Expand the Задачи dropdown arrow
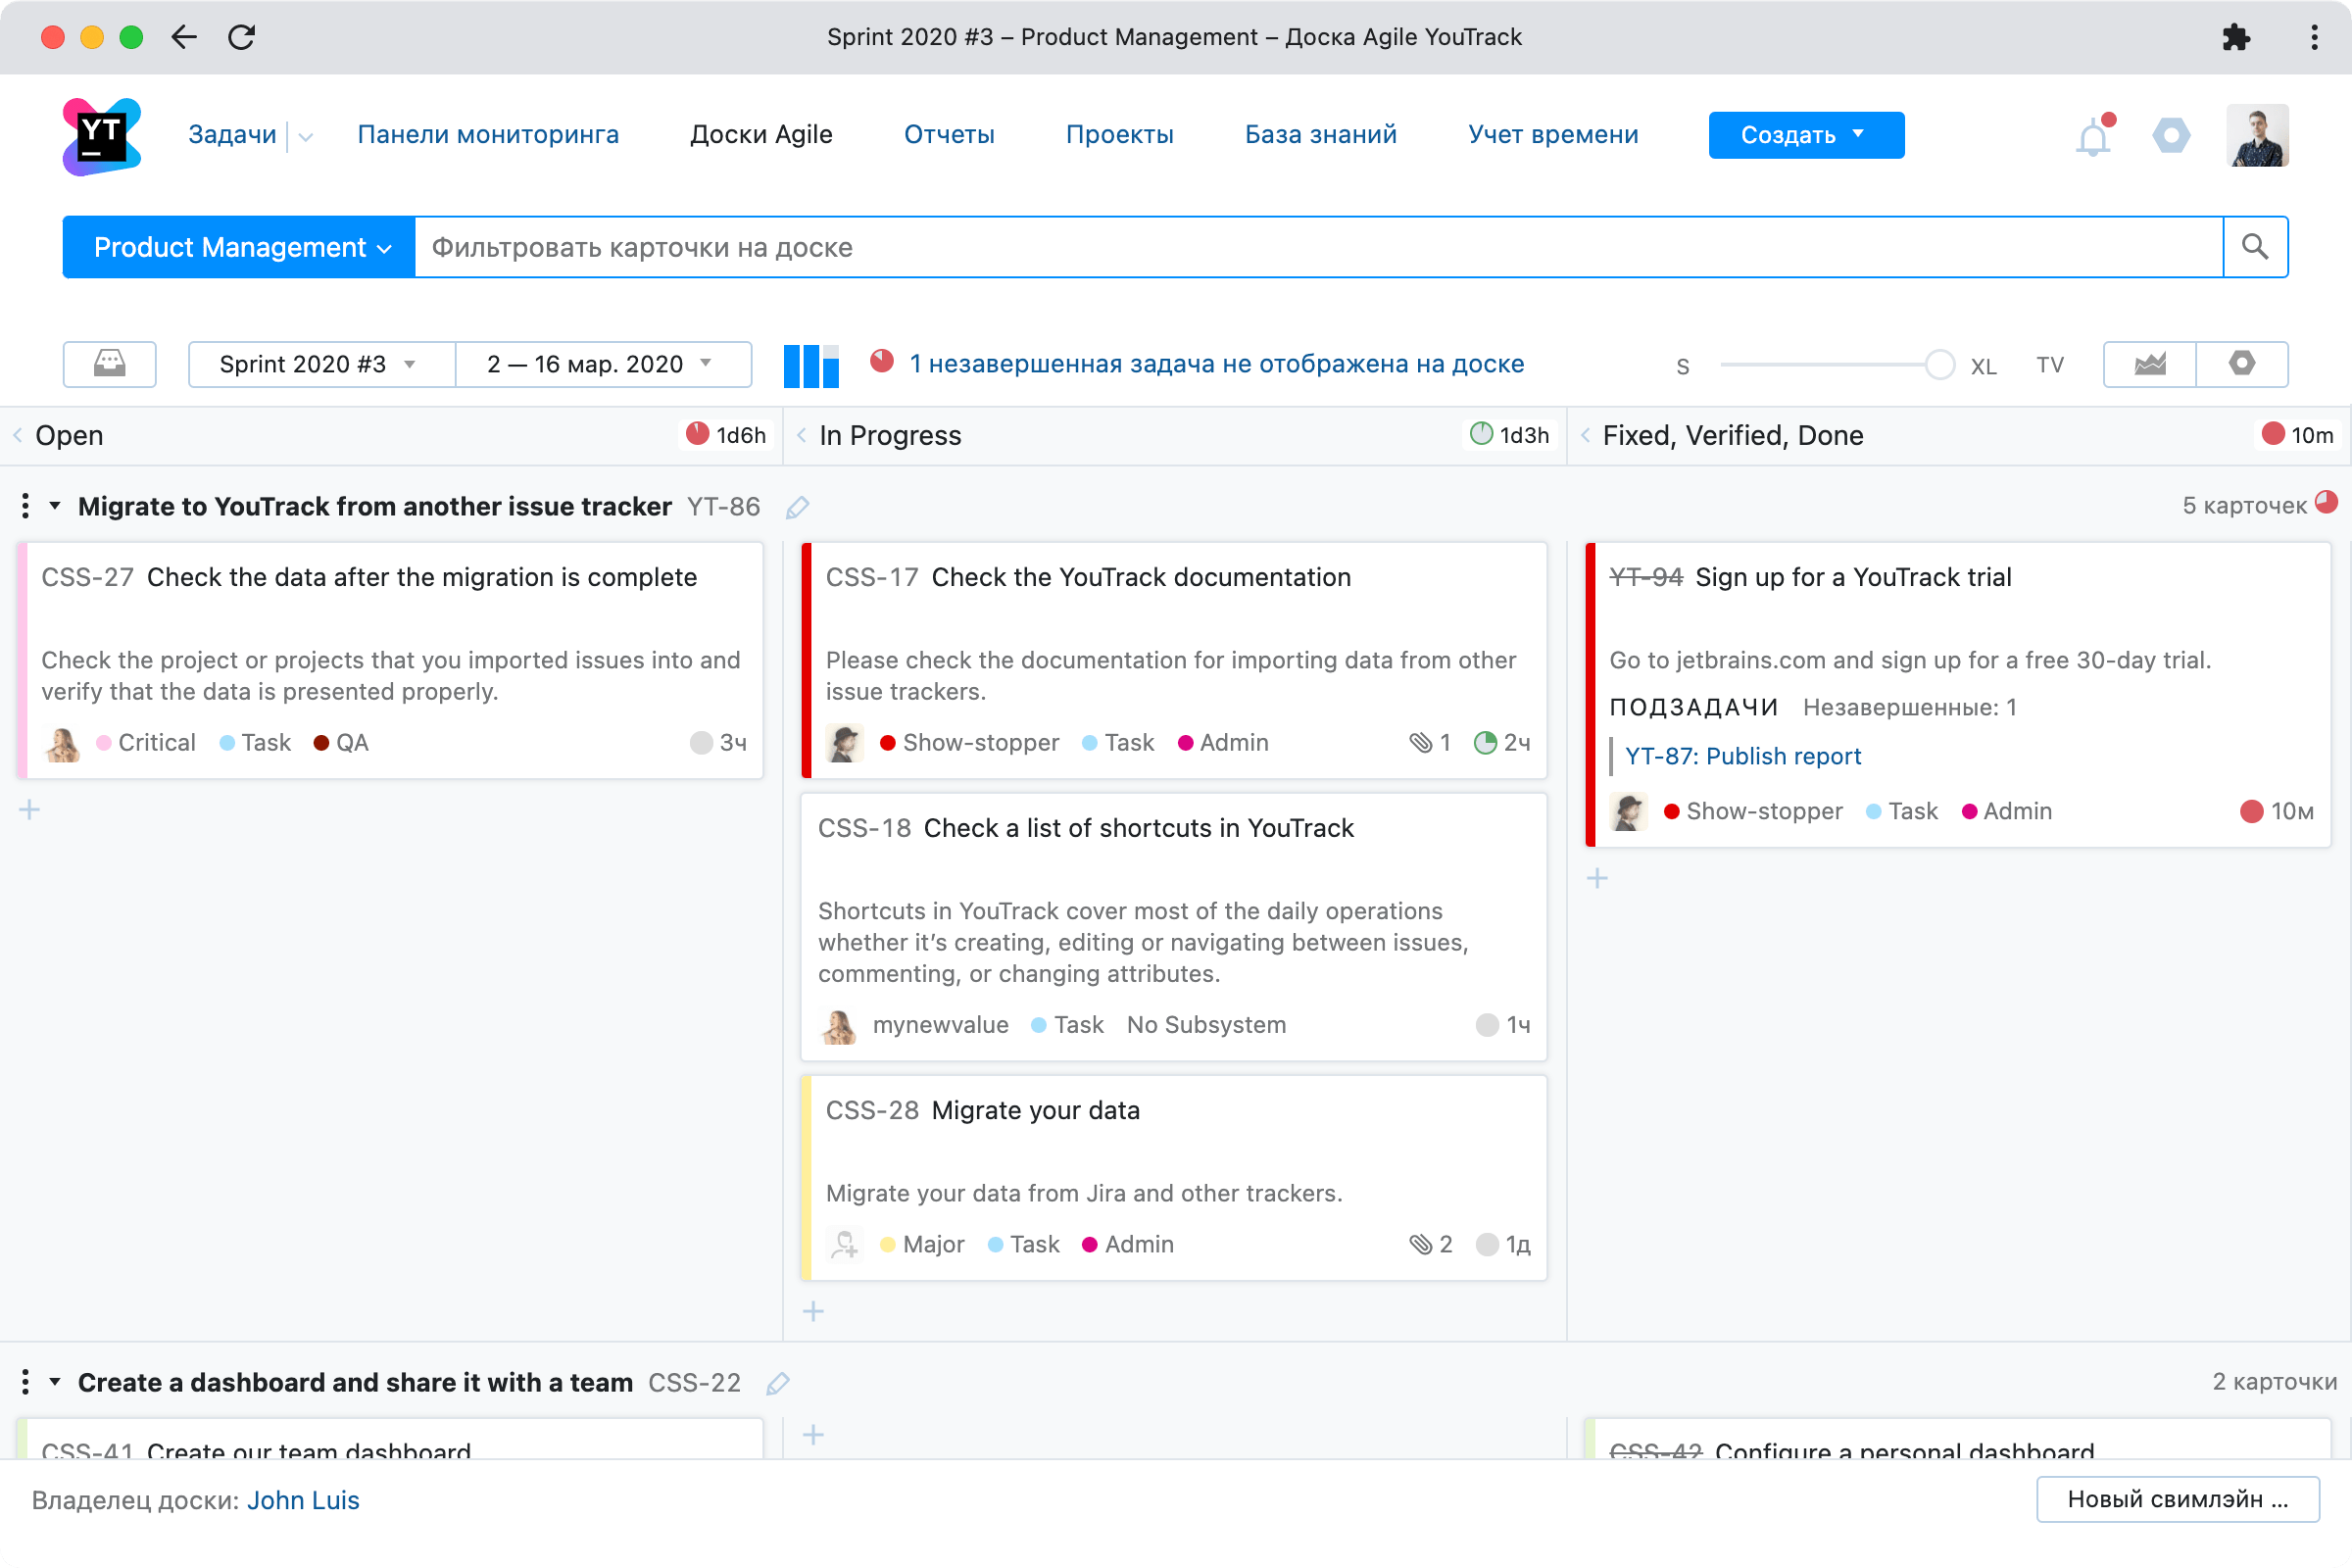 [x=306, y=137]
